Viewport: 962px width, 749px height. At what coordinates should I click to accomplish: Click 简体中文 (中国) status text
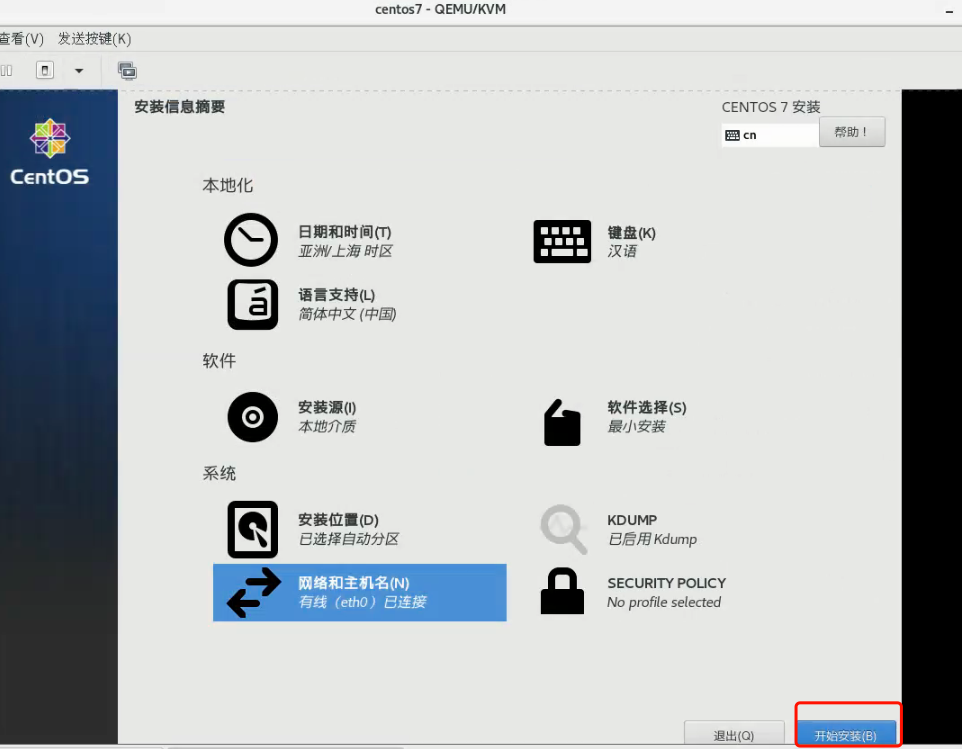pos(347,314)
